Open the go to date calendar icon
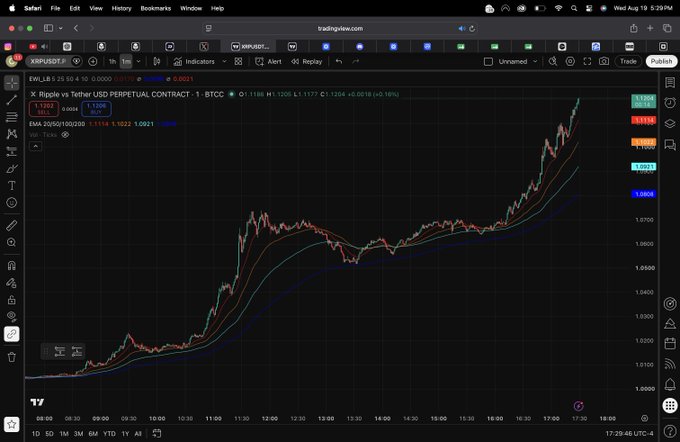680x442 pixels. 157,433
